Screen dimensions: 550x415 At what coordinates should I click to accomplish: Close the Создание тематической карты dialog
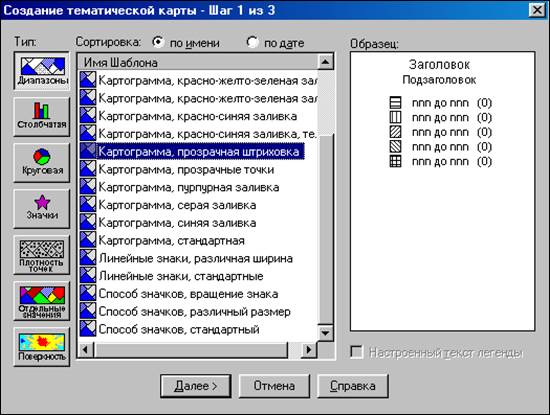pos(537,10)
